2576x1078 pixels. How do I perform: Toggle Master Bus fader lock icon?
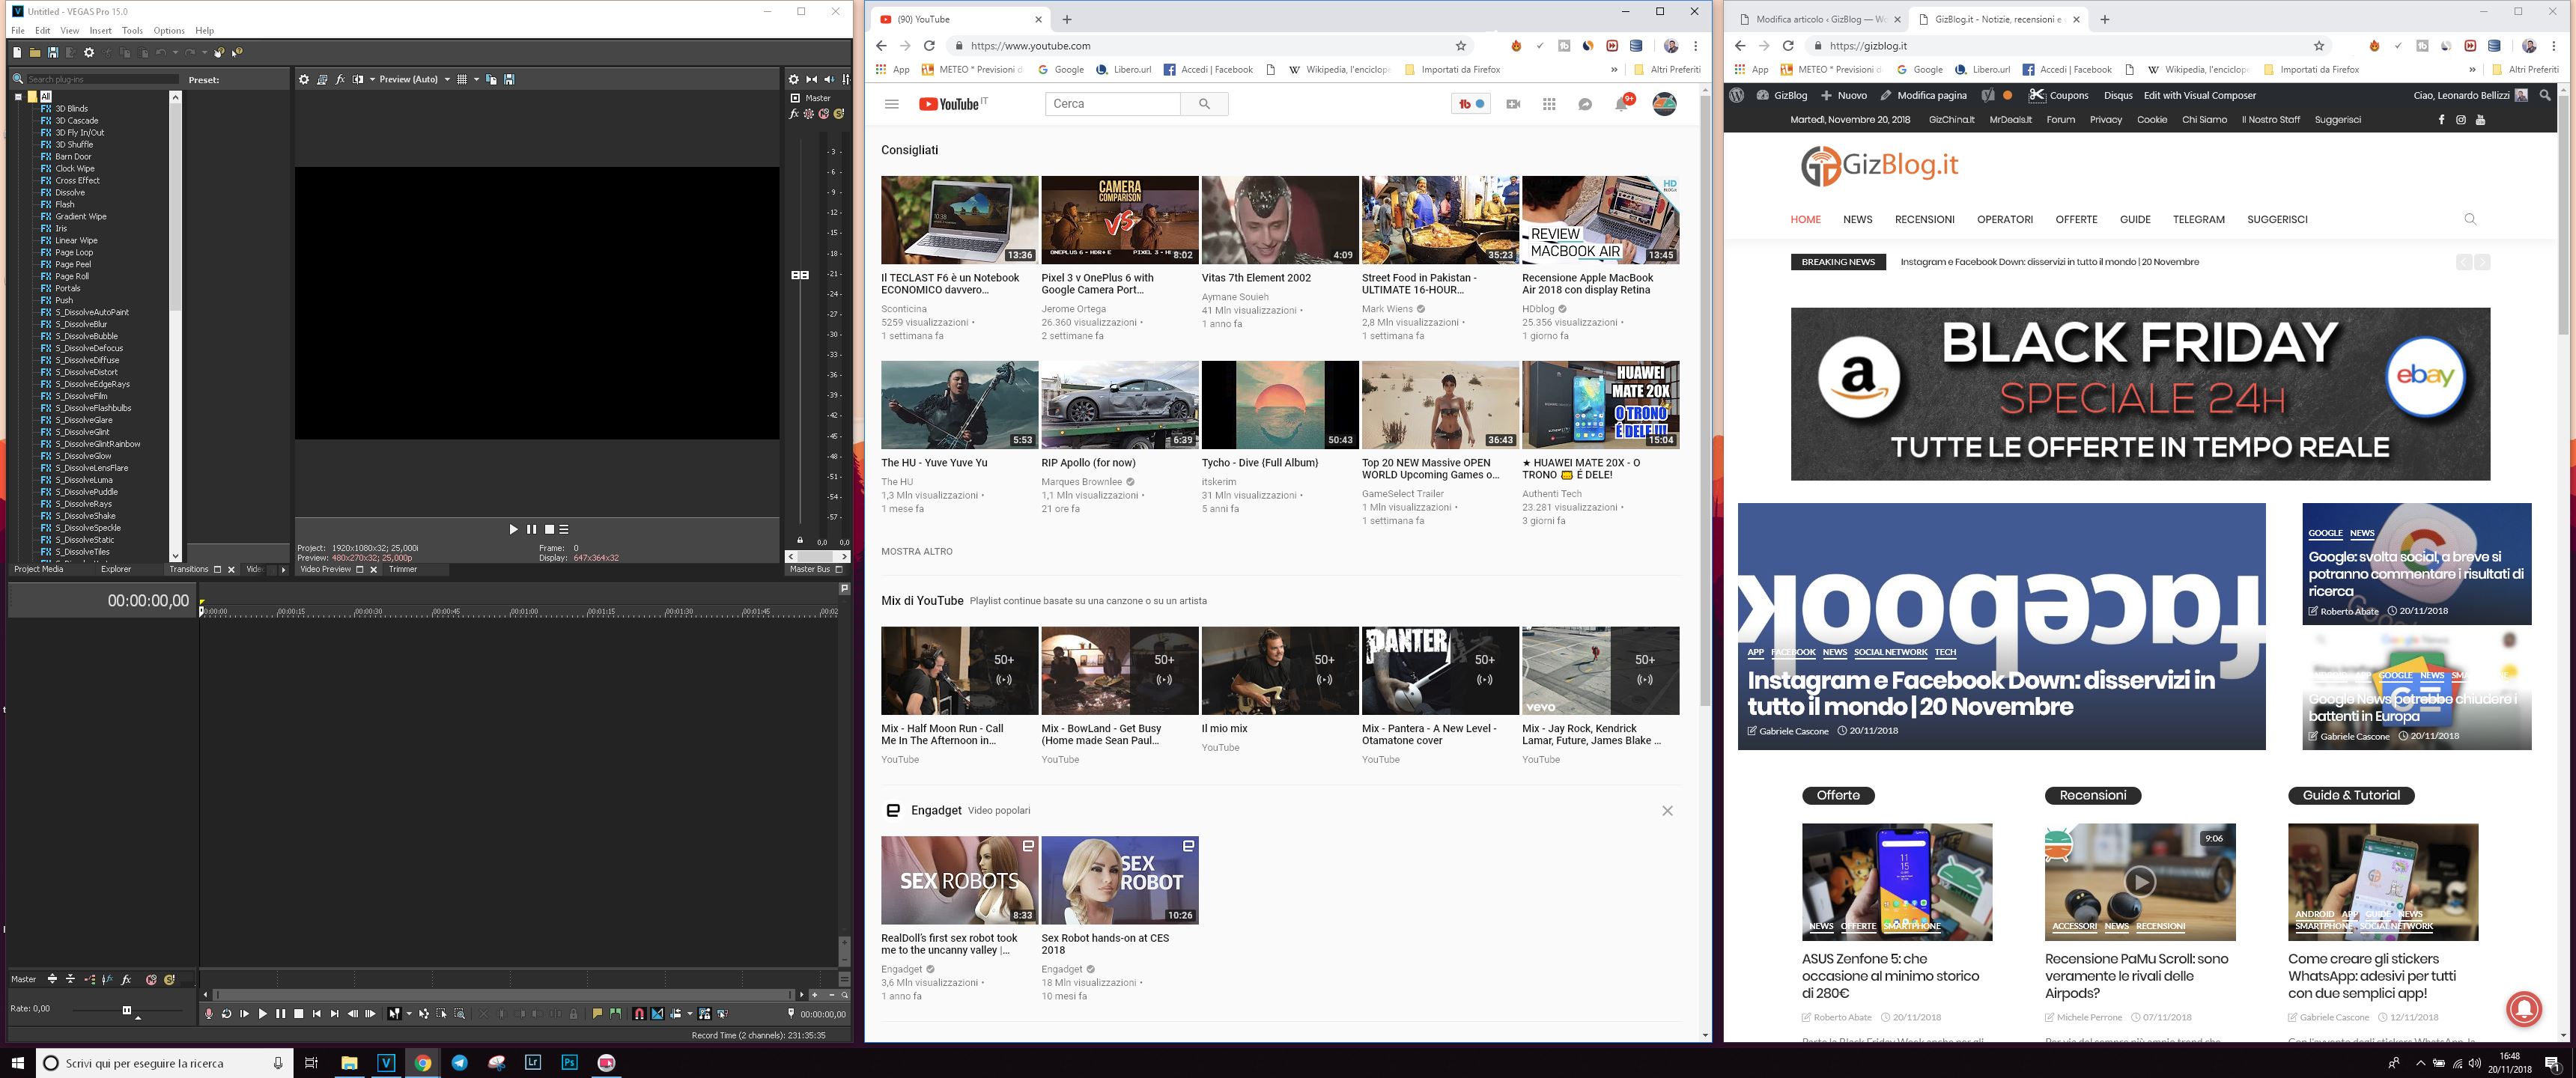point(800,540)
